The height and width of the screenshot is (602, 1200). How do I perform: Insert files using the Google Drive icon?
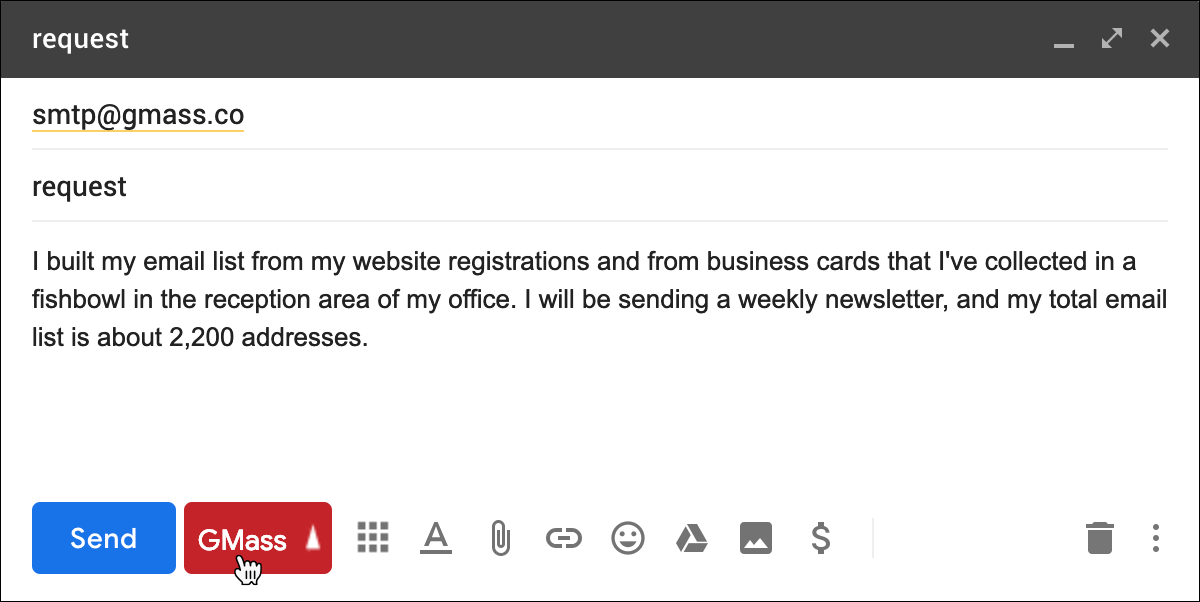click(x=692, y=538)
